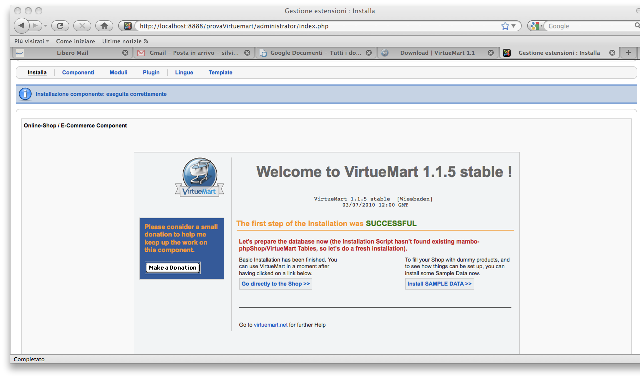
Task: Click the Gmail tab favicon
Action: pyautogui.click(x=141, y=53)
